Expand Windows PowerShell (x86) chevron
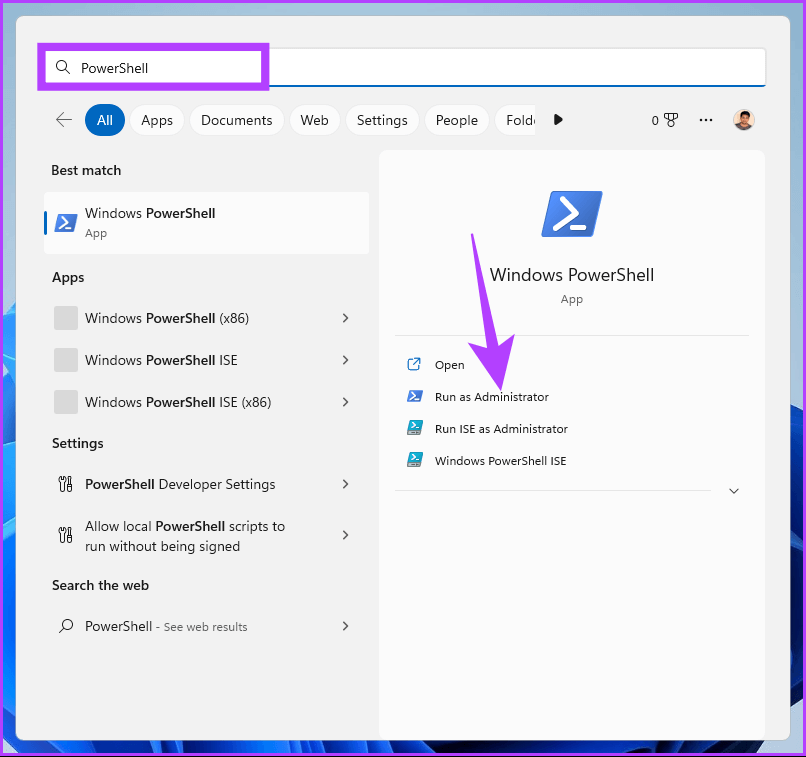 click(x=345, y=318)
